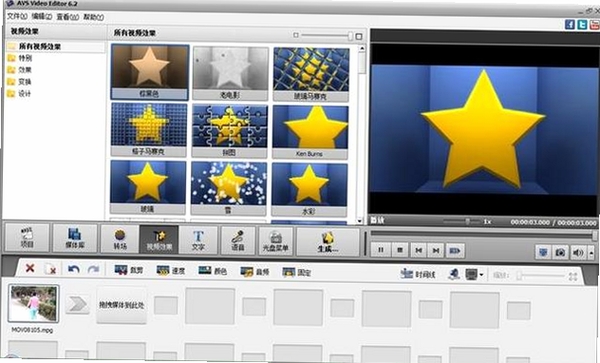Select the MOV08105.mpg storyboard clip

(34, 303)
